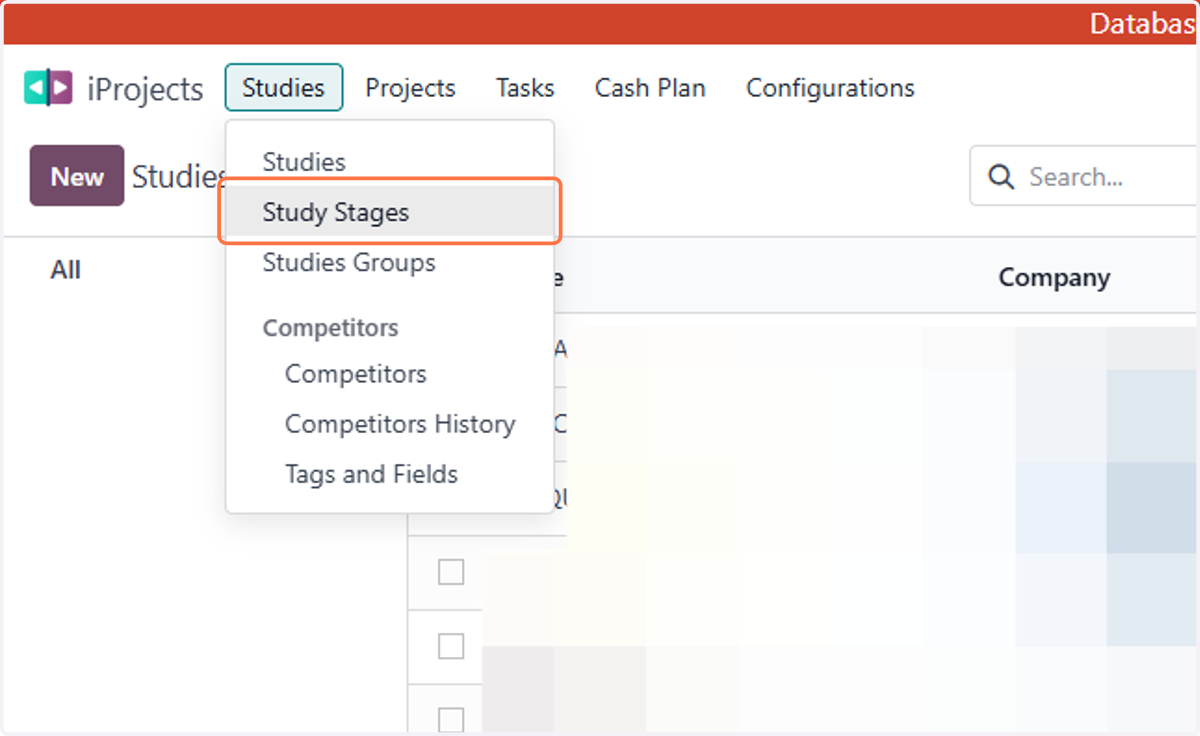Screen dimensions: 1200x736
Task: Focus the Search input field
Action: pos(1085,178)
